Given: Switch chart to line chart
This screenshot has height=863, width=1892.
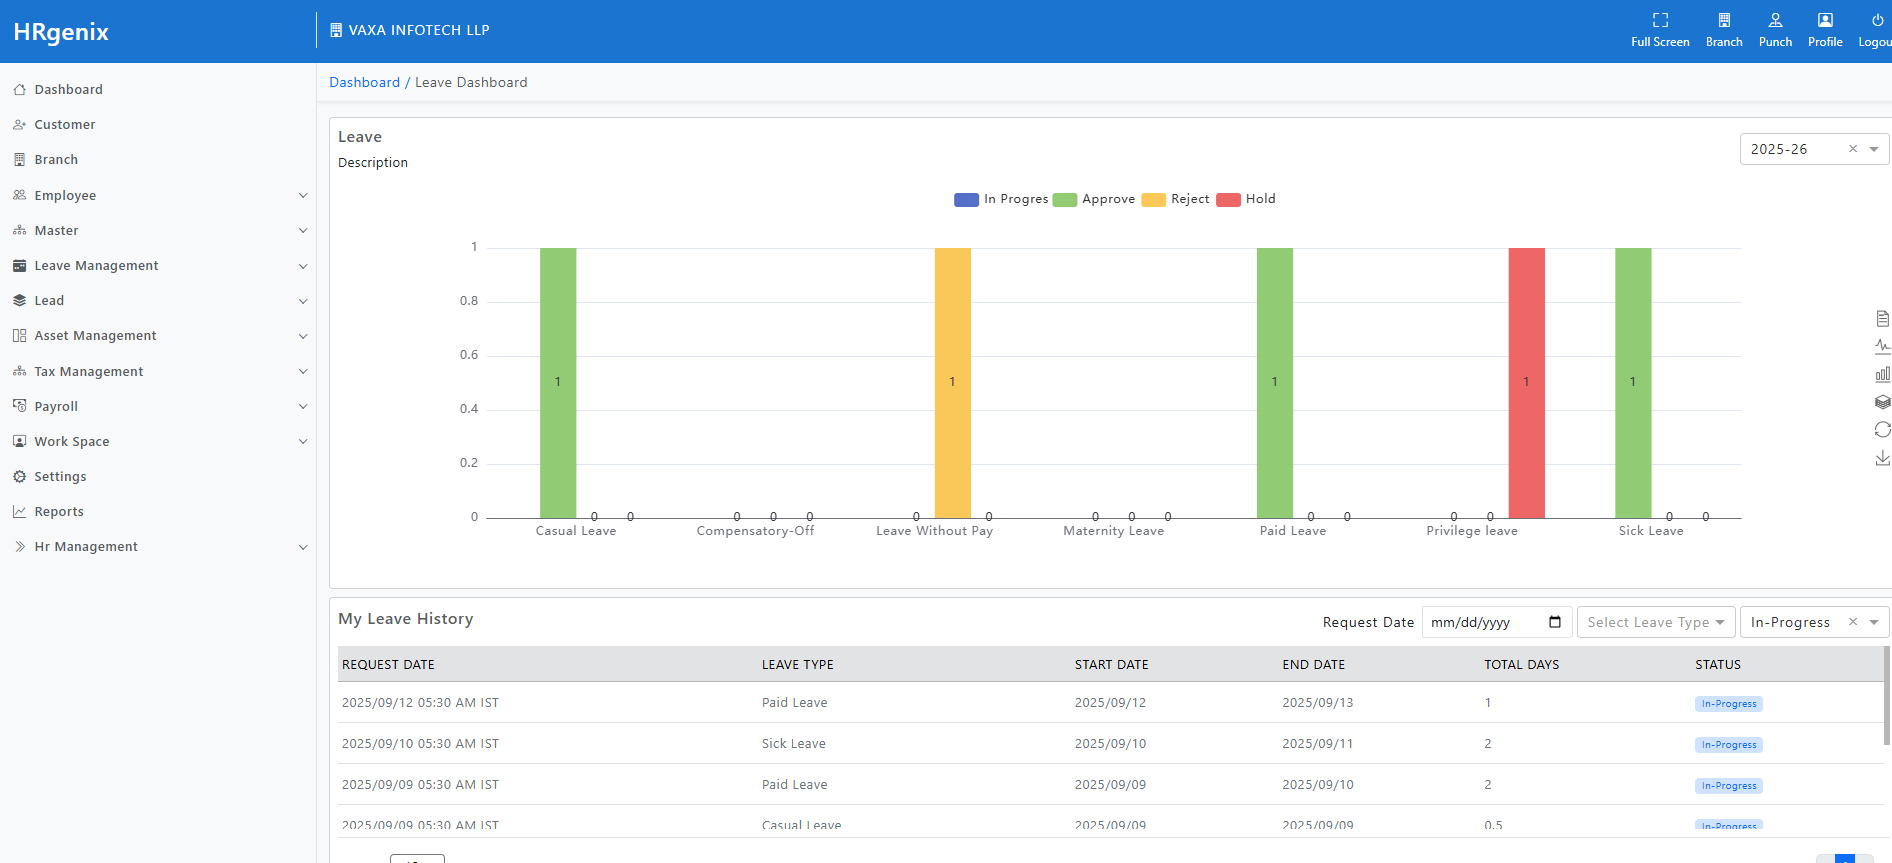Looking at the screenshot, I should click(1882, 346).
